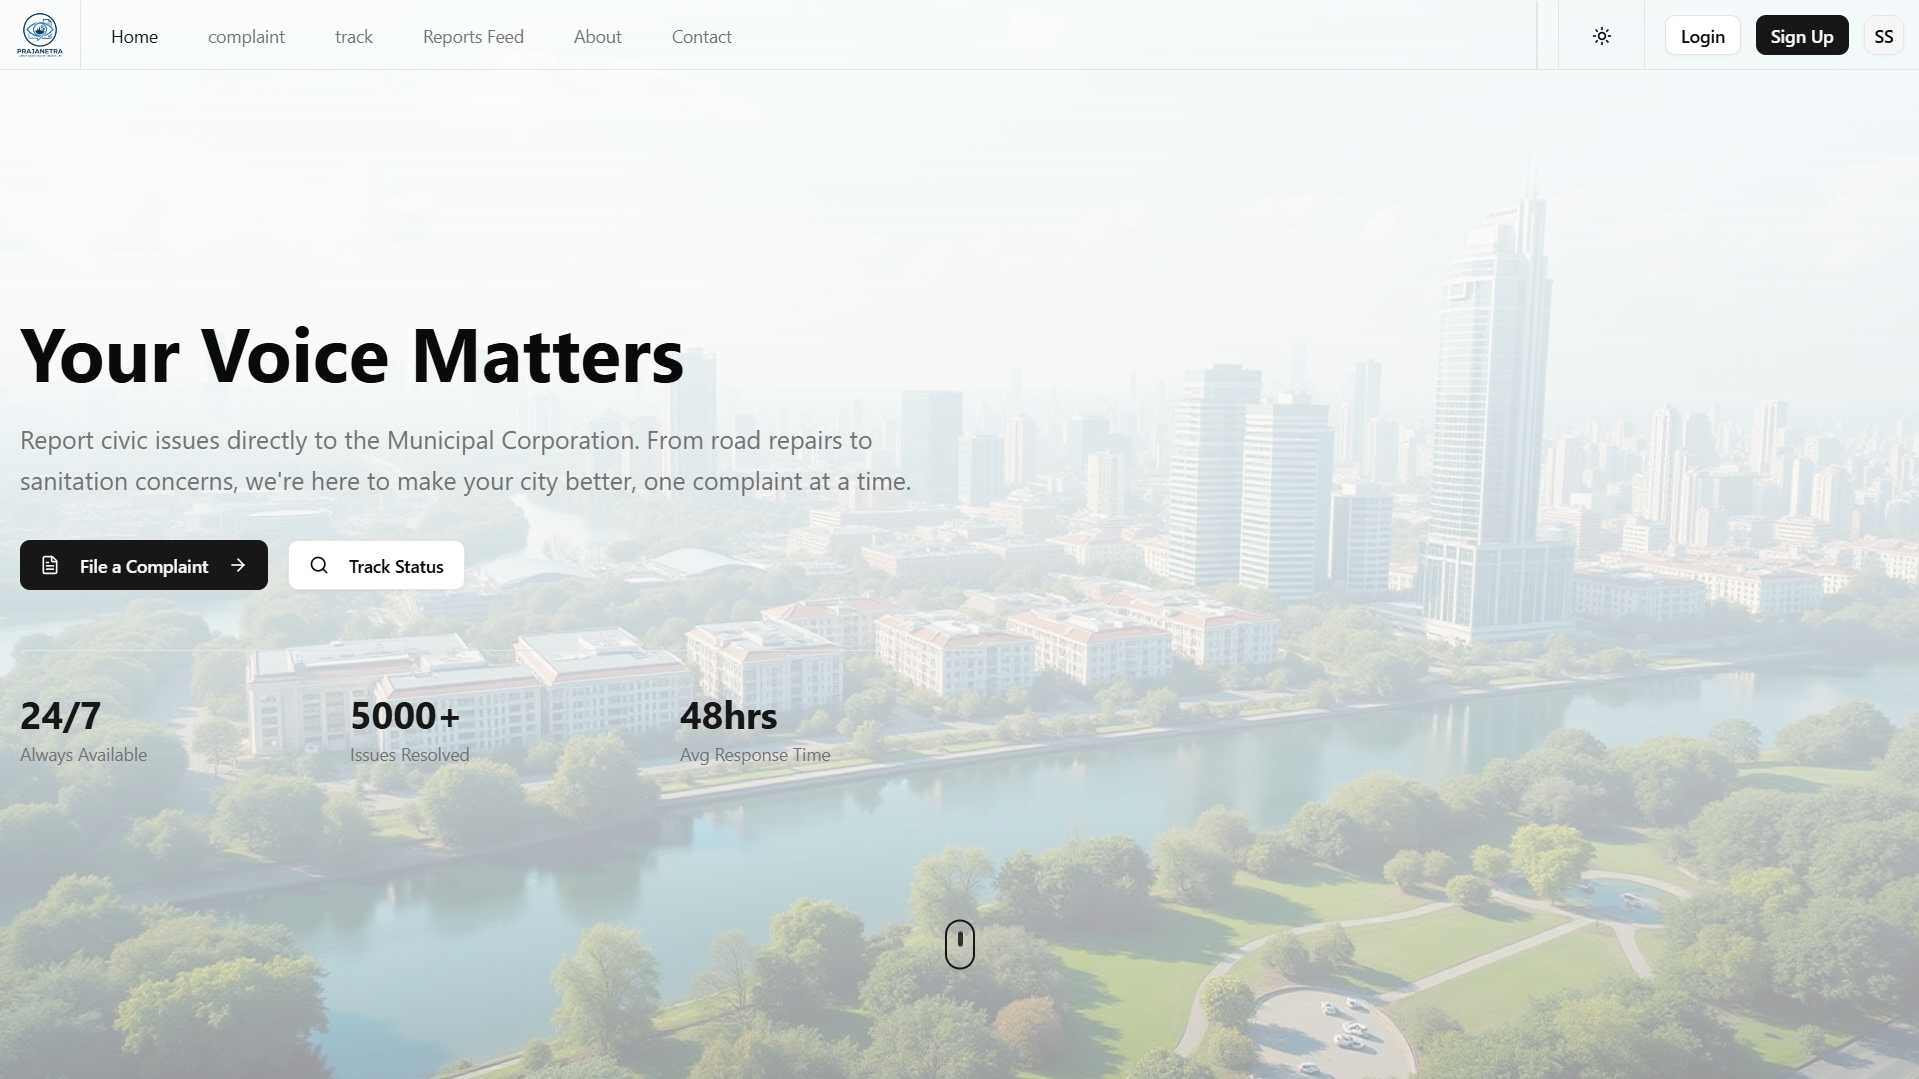Click the mouse scroll-down indicator
Viewport: 1919px width, 1079px height.
(x=959, y=944)
